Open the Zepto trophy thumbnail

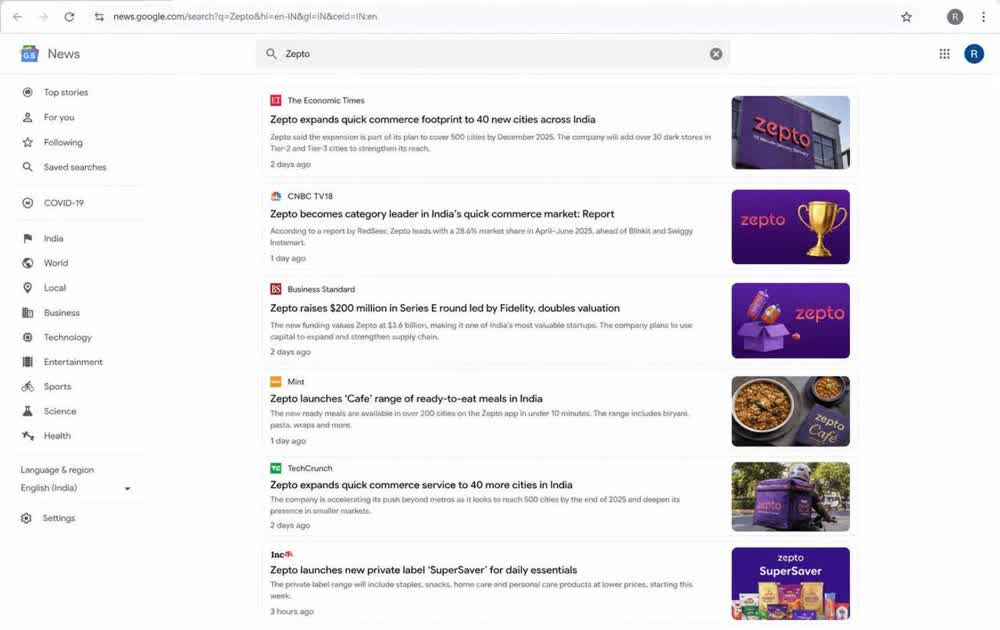790,226
